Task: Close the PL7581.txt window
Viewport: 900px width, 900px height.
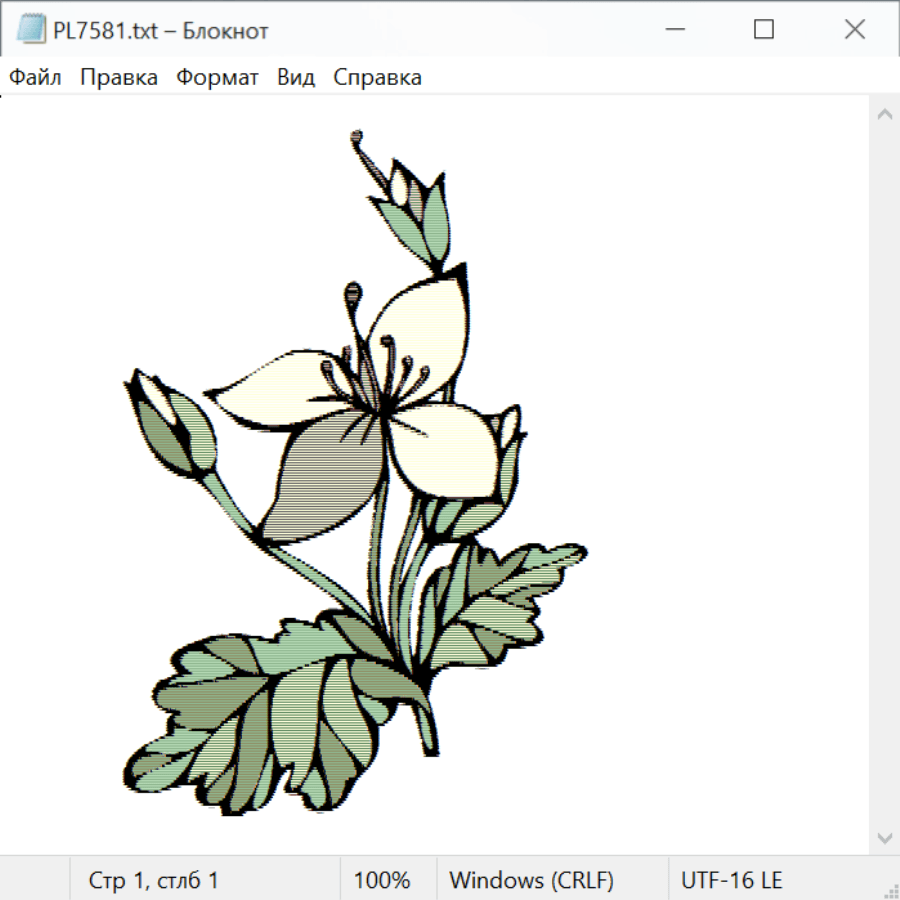Action: (x=854, y=30)
